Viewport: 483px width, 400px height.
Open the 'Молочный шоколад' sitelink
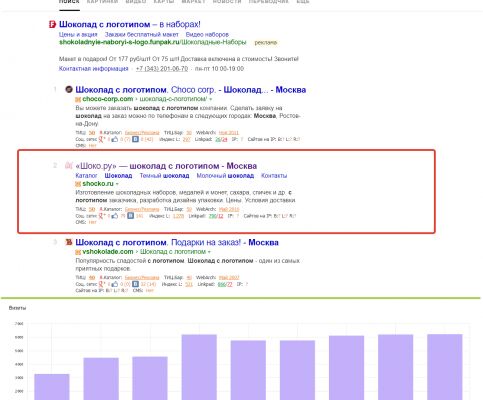(x=225, y=176)
